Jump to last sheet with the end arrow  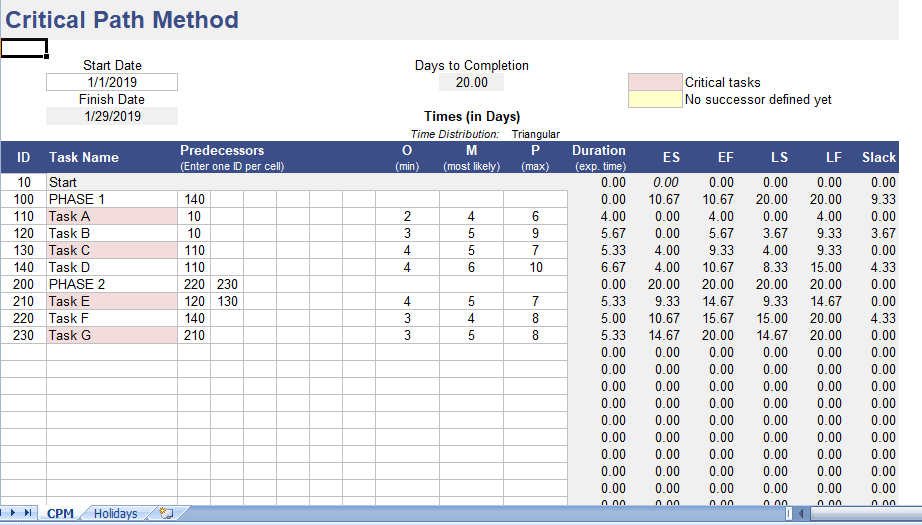pyautogui.click(x=28, y=513)
